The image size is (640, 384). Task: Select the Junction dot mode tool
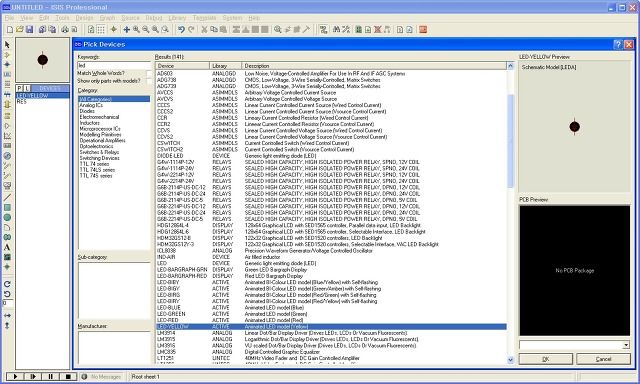pyautogui.click(x=7, y=64)
